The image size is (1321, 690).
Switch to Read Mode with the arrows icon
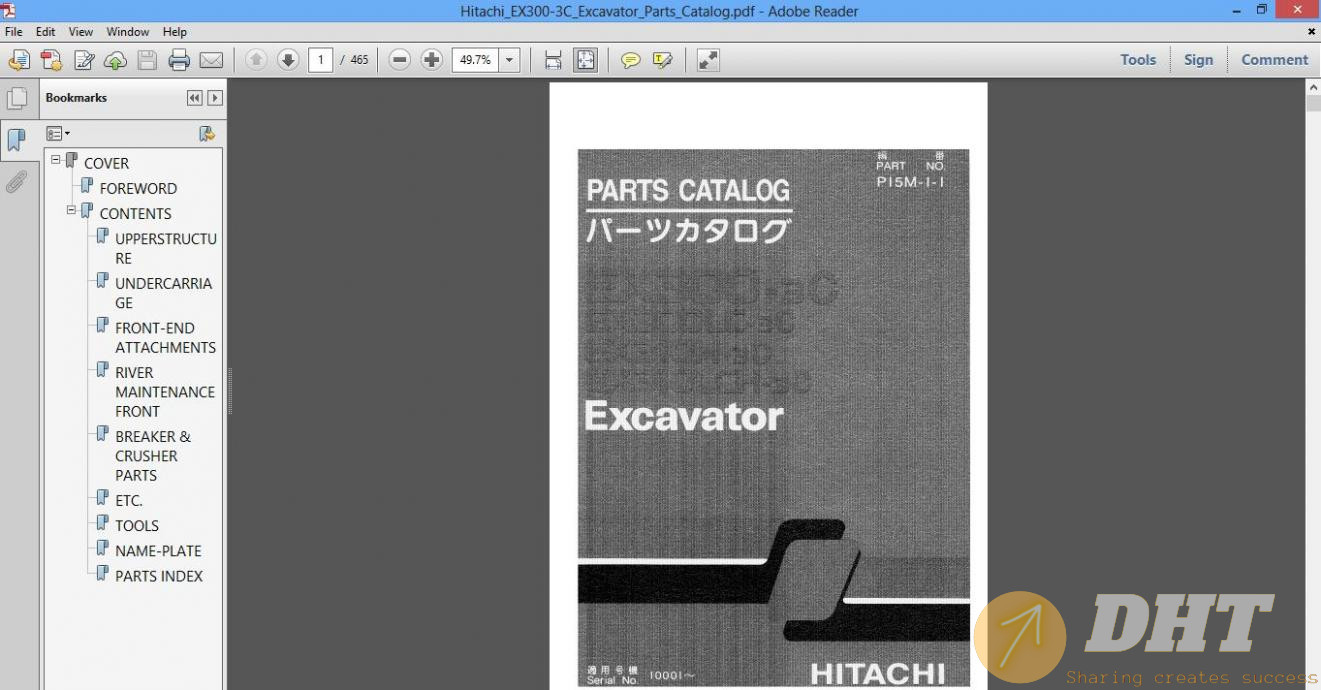tap(708, 60)
